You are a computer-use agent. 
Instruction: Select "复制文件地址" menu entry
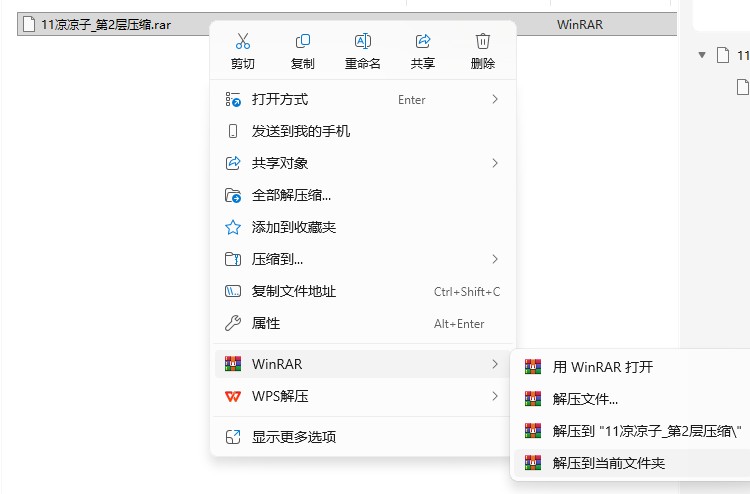pyautogui.click(x=294, y=291)
